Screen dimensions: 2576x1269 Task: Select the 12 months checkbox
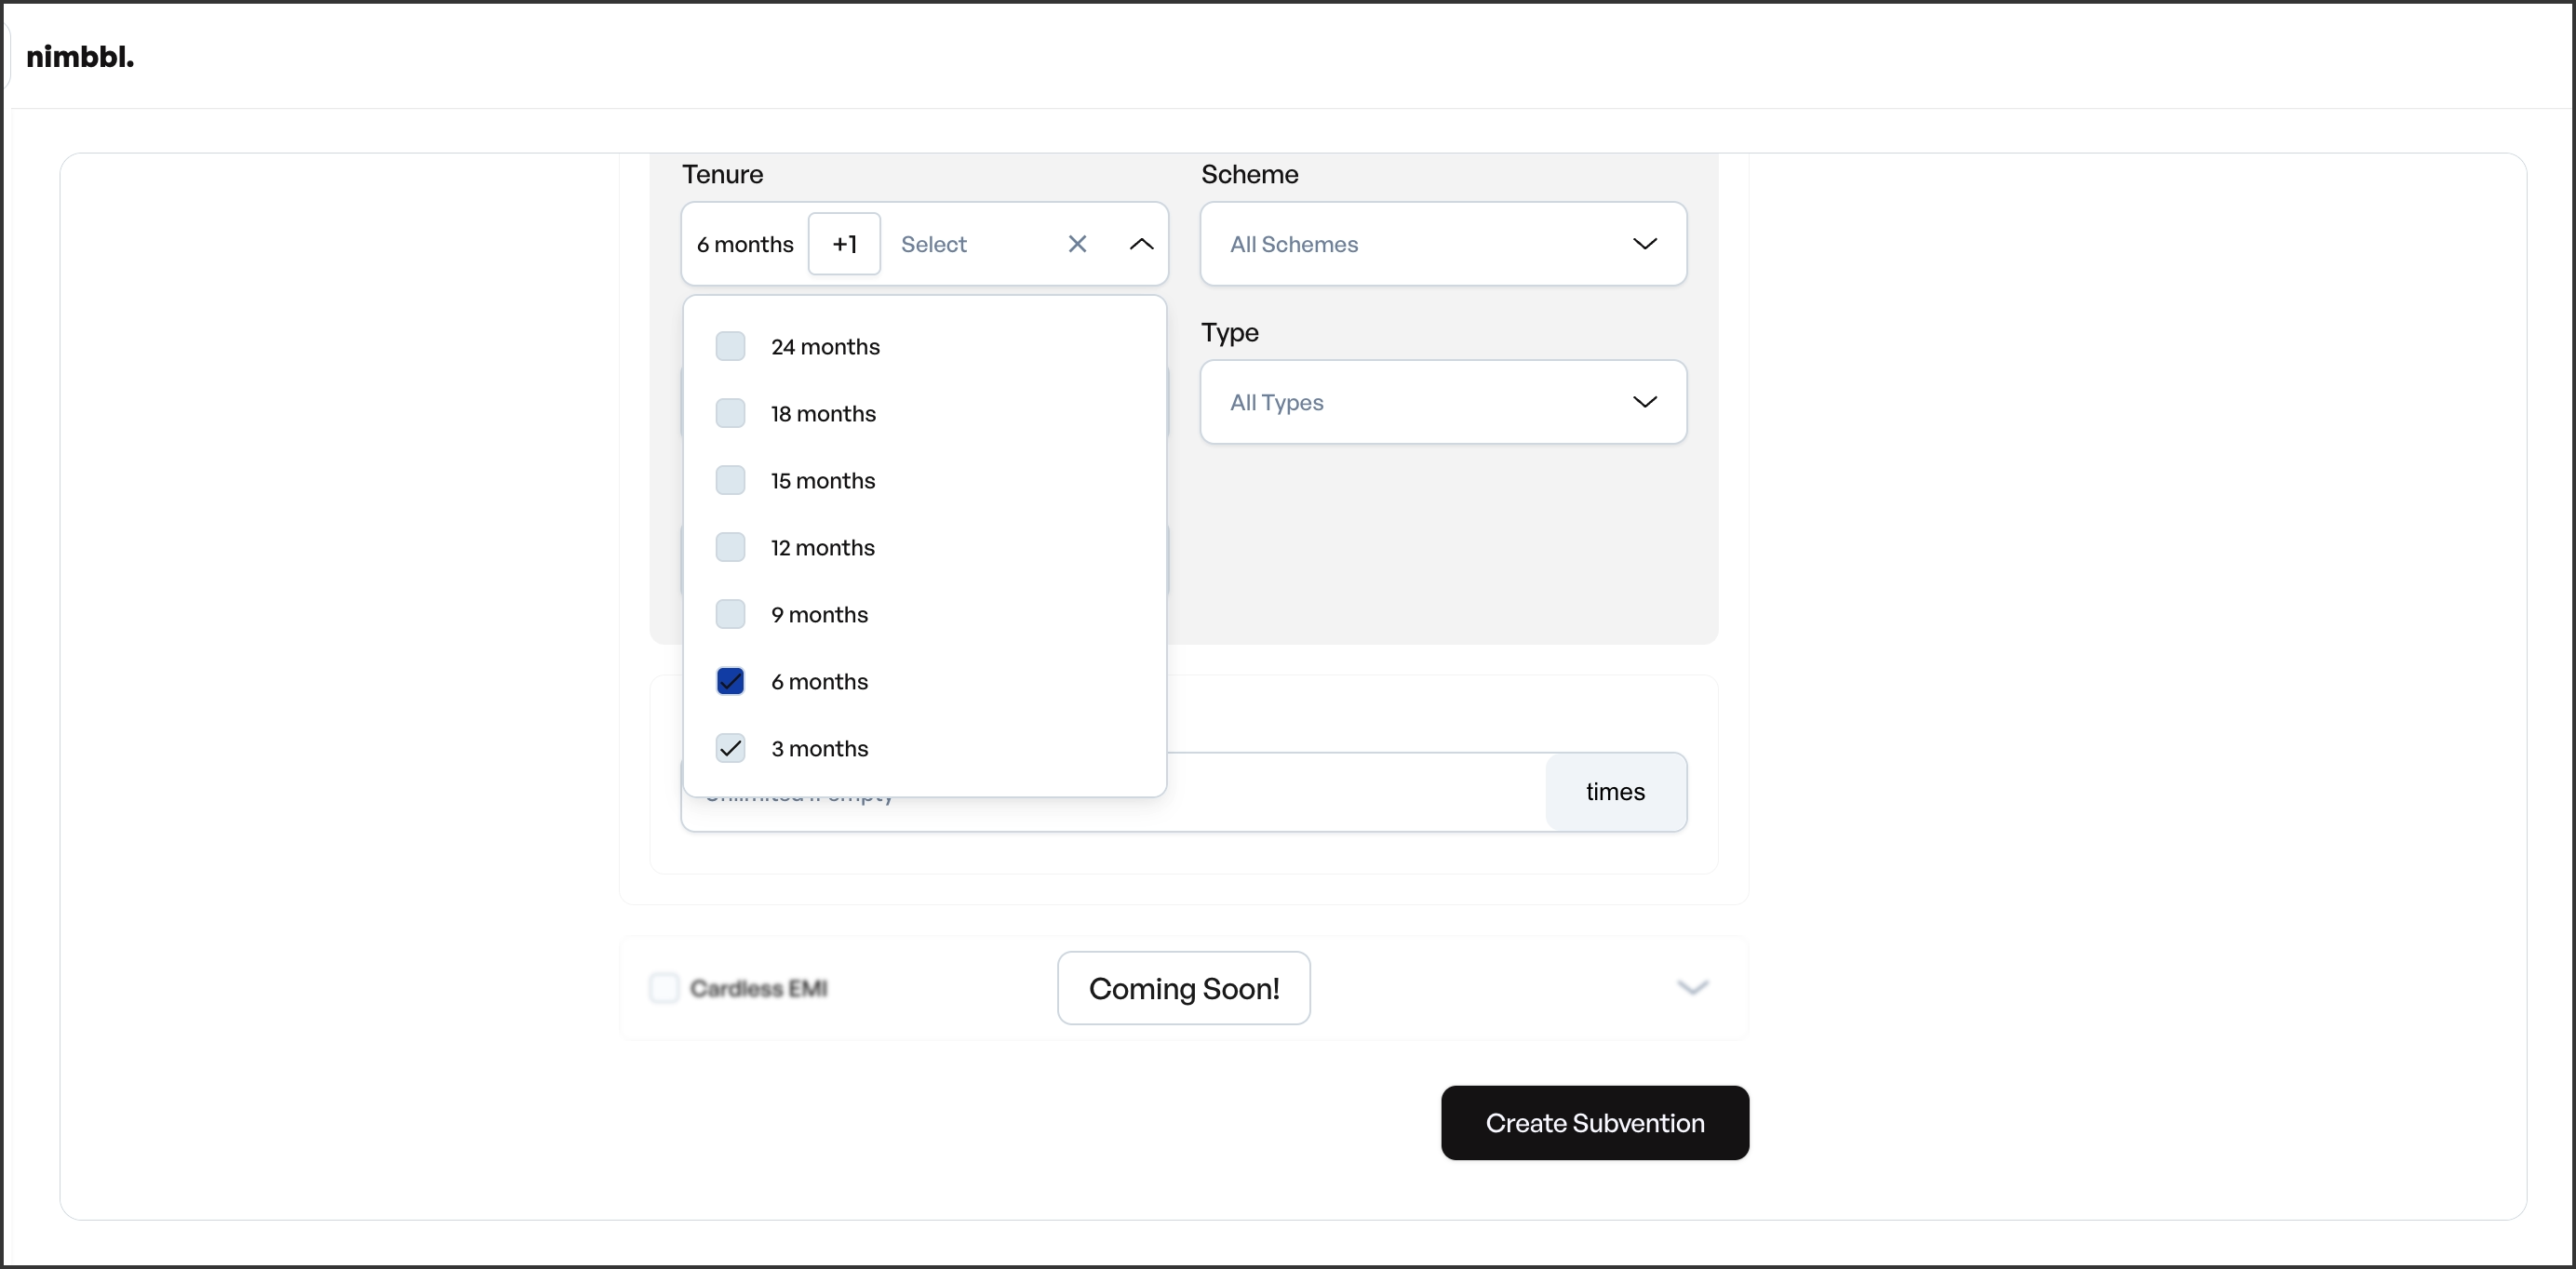point(731,548)
